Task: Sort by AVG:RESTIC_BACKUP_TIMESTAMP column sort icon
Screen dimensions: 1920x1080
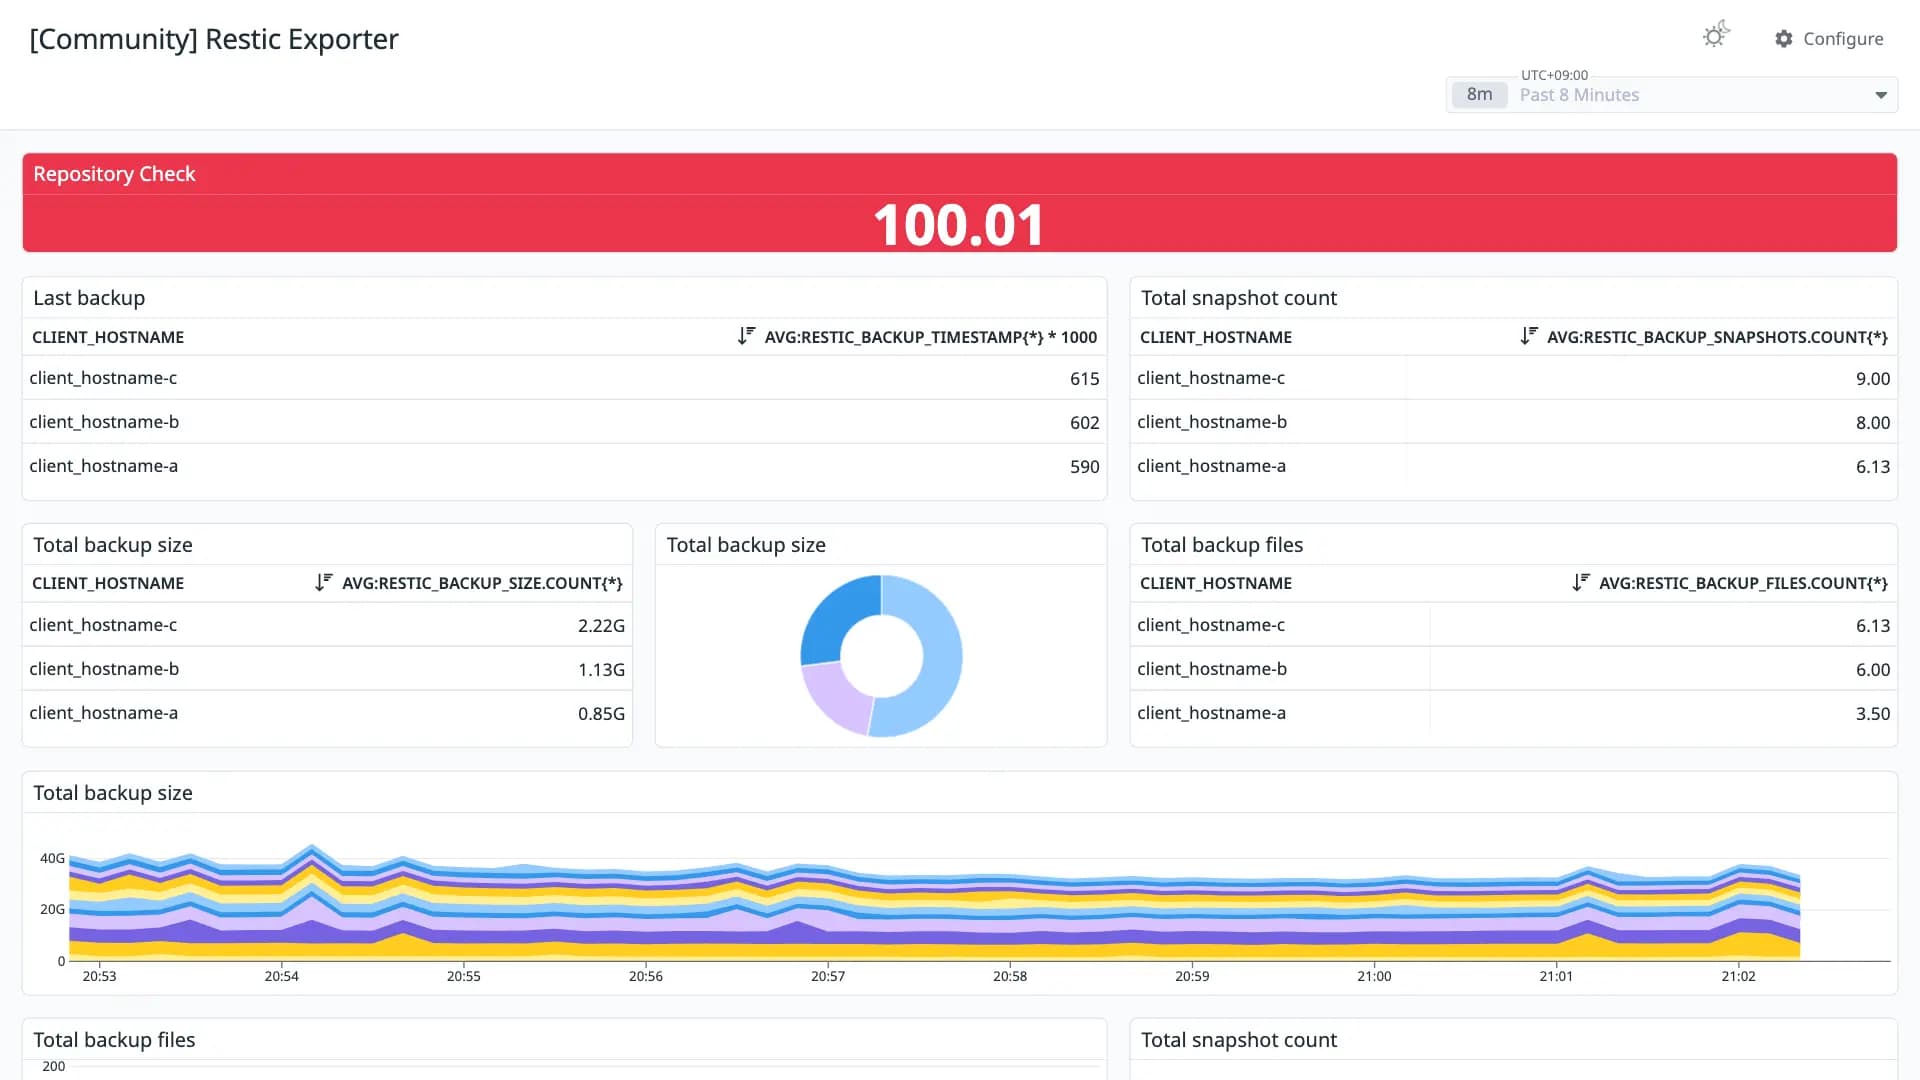Action: pyautogui.click(x=746, y=336)
